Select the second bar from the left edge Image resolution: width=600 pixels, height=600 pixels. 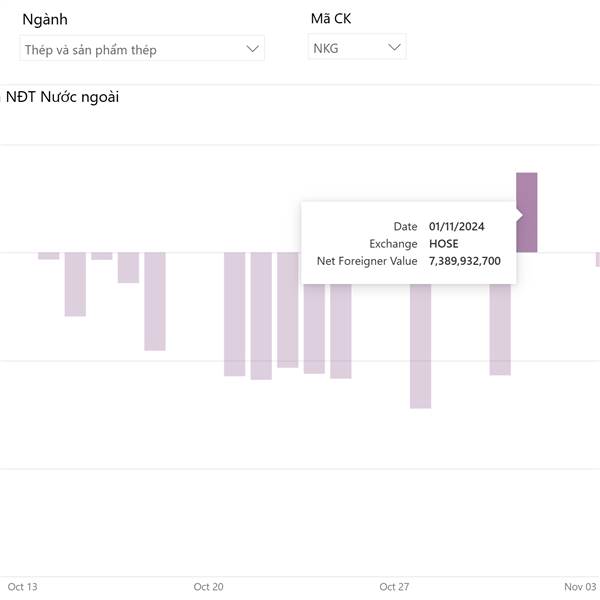pyautogui.click(x=75, y=284)
